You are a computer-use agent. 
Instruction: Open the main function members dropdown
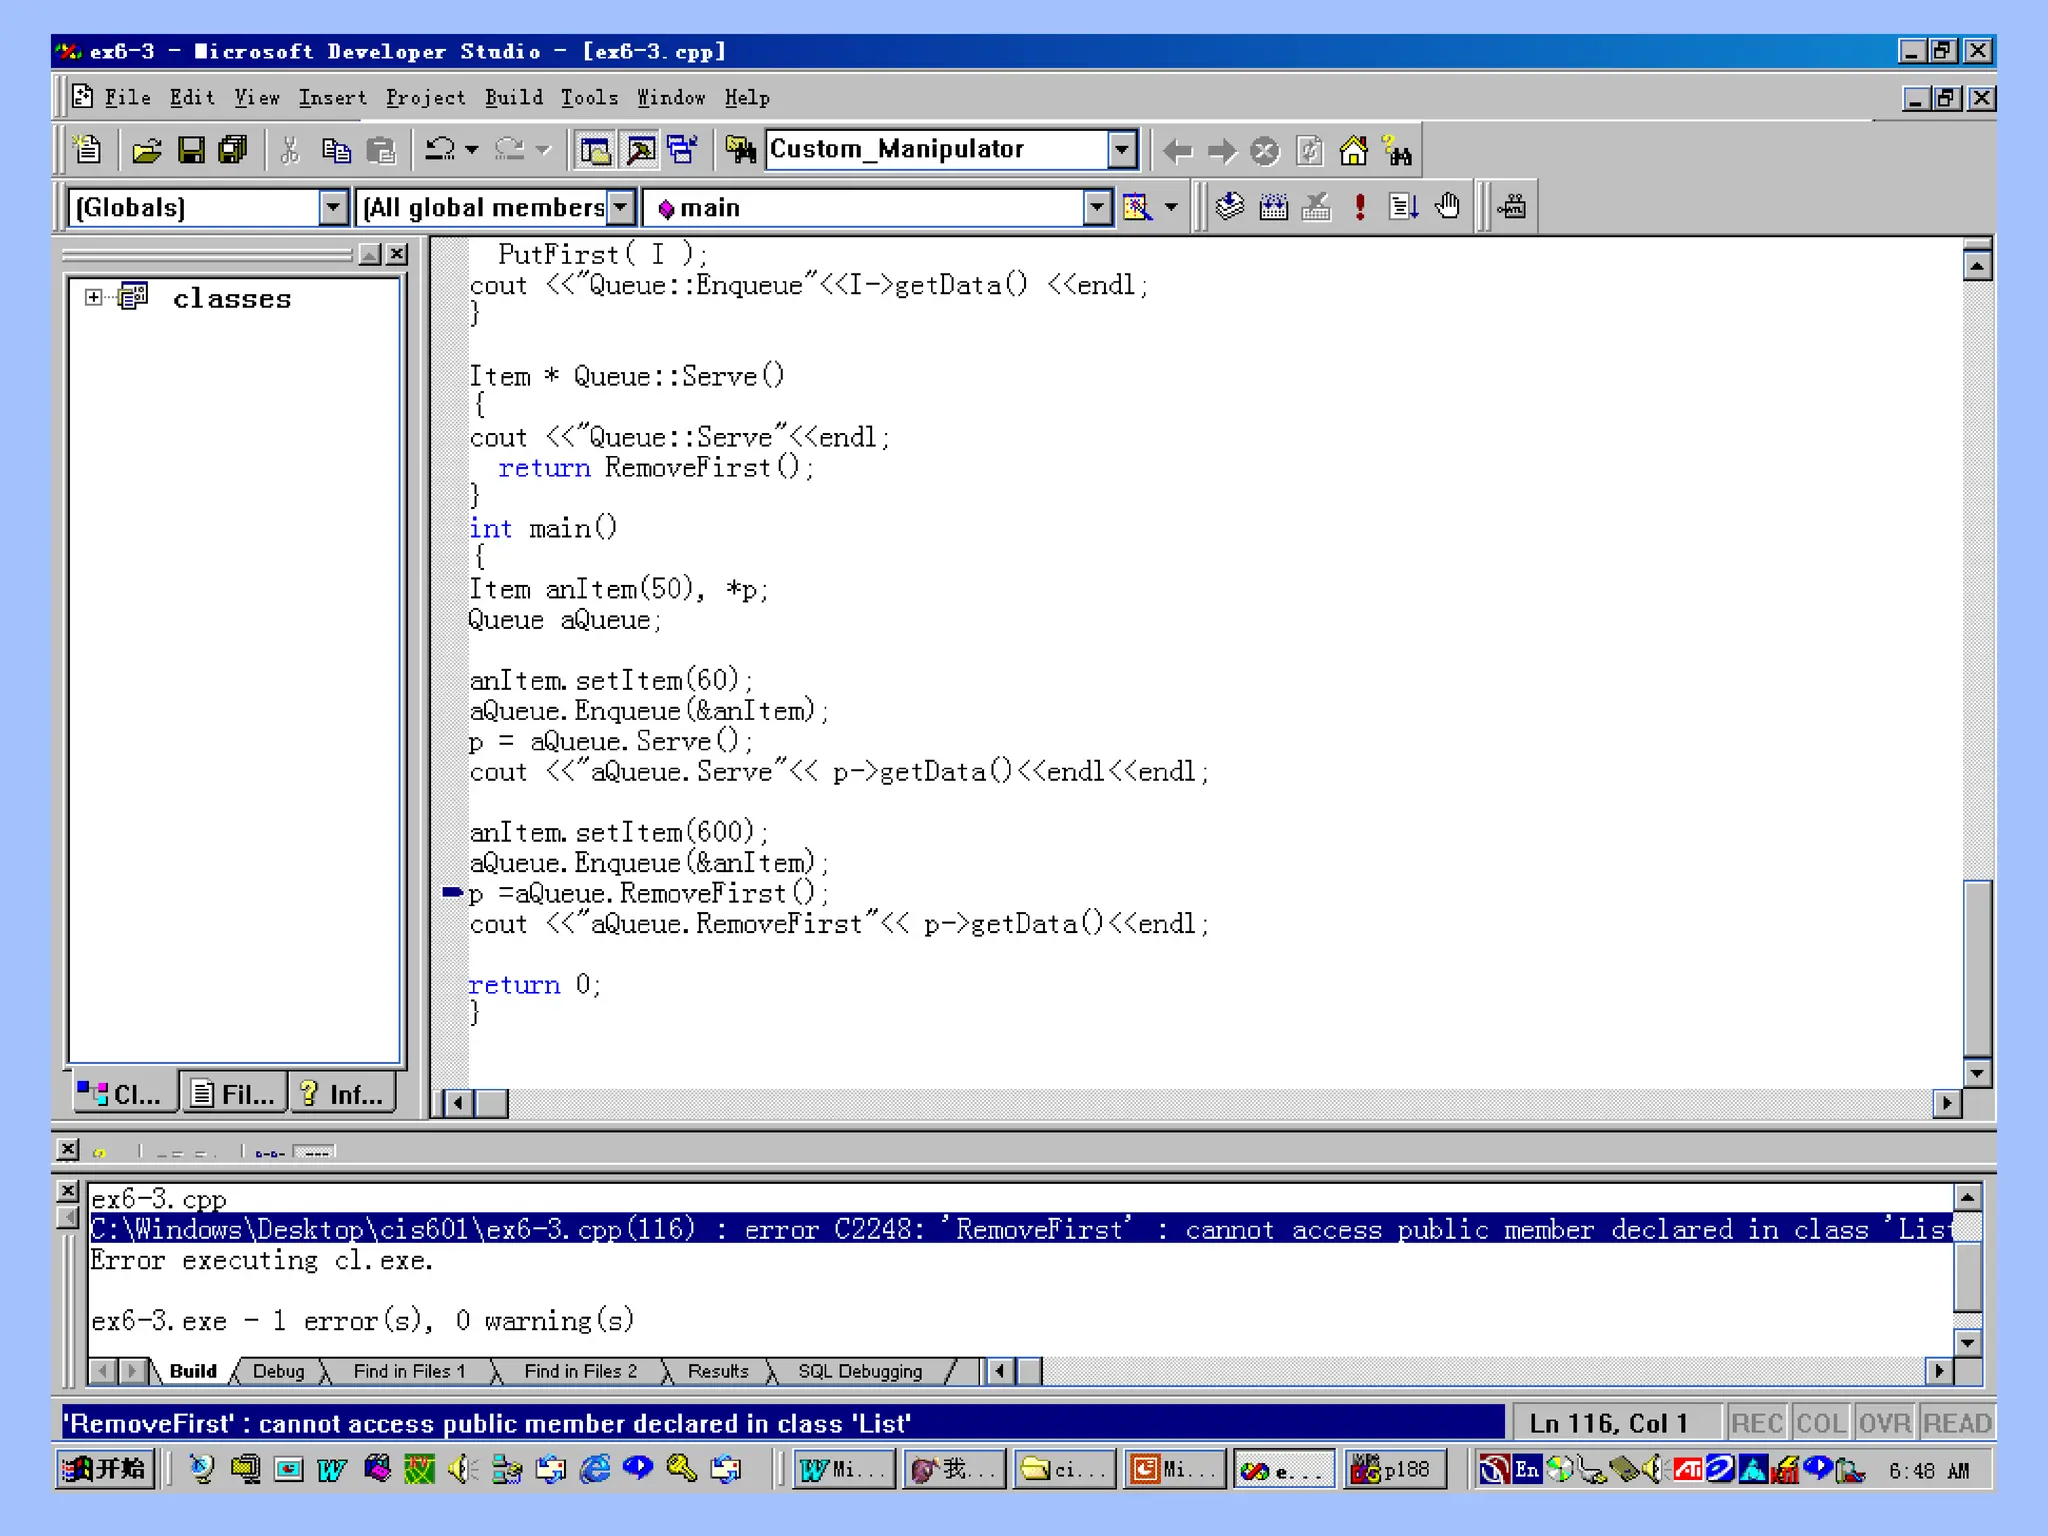[x=1097, y=207]
